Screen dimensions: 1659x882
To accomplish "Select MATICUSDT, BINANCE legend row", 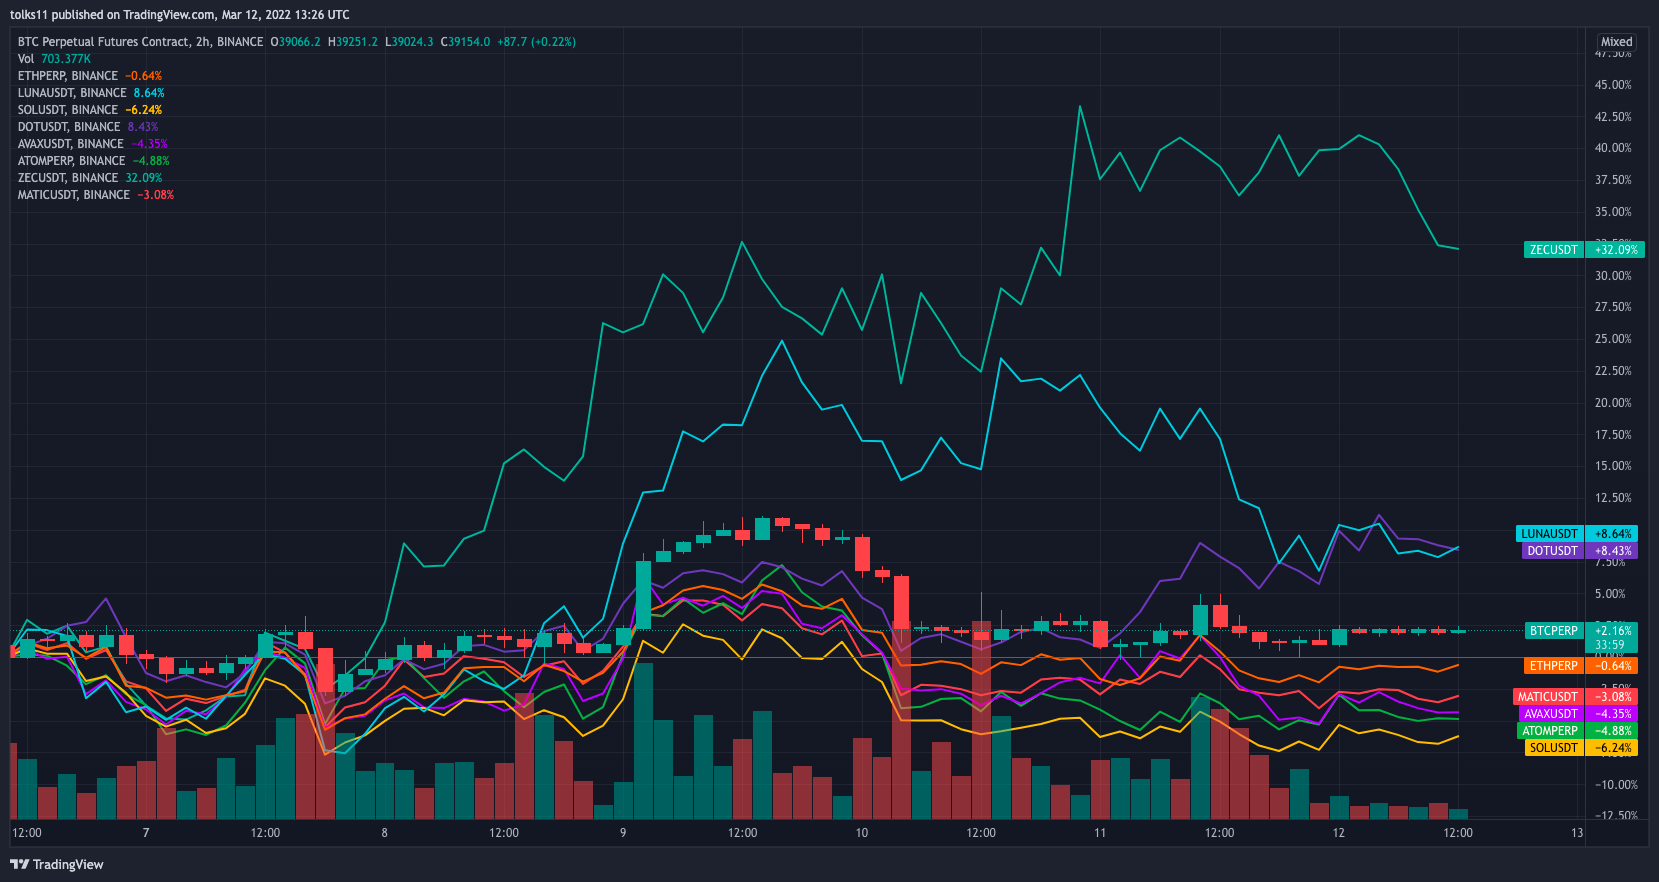I will (x=96, y=195).
